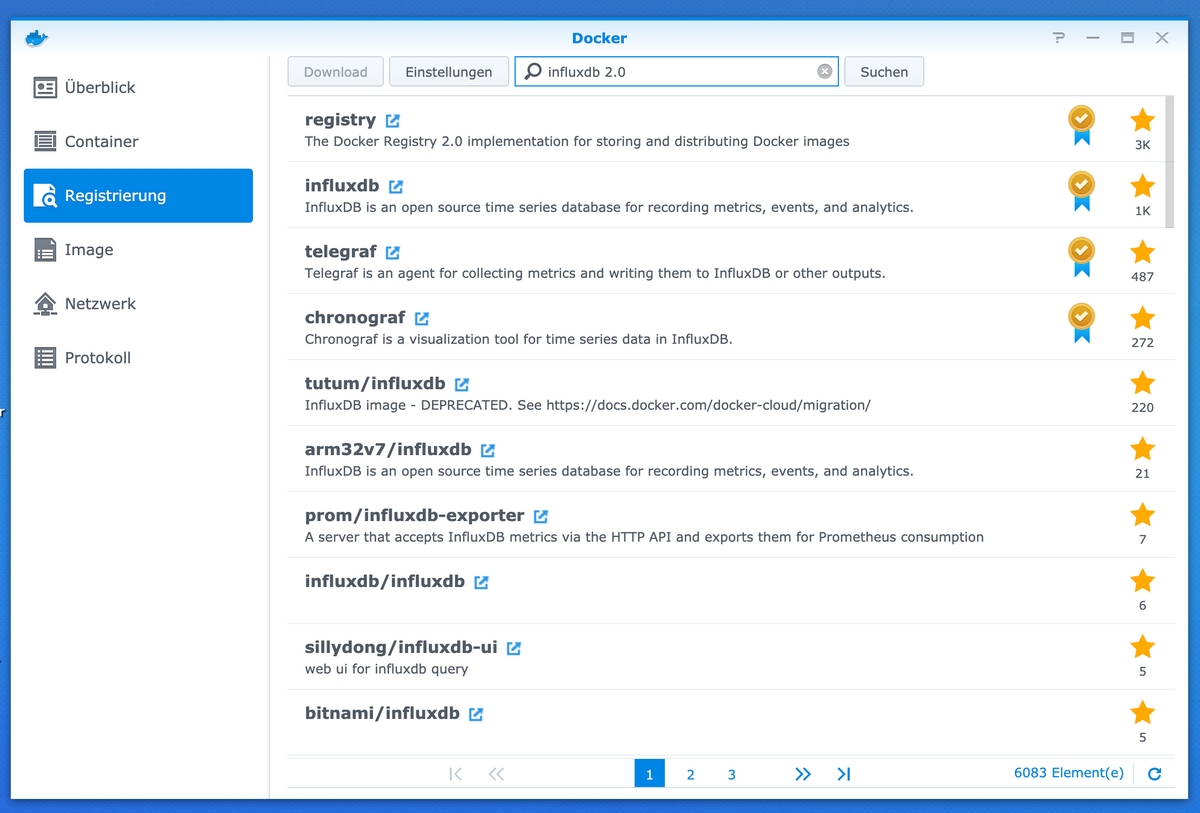1200x813 pixels.
Task: Refresh the registry results list
Action: [1155, 774]
